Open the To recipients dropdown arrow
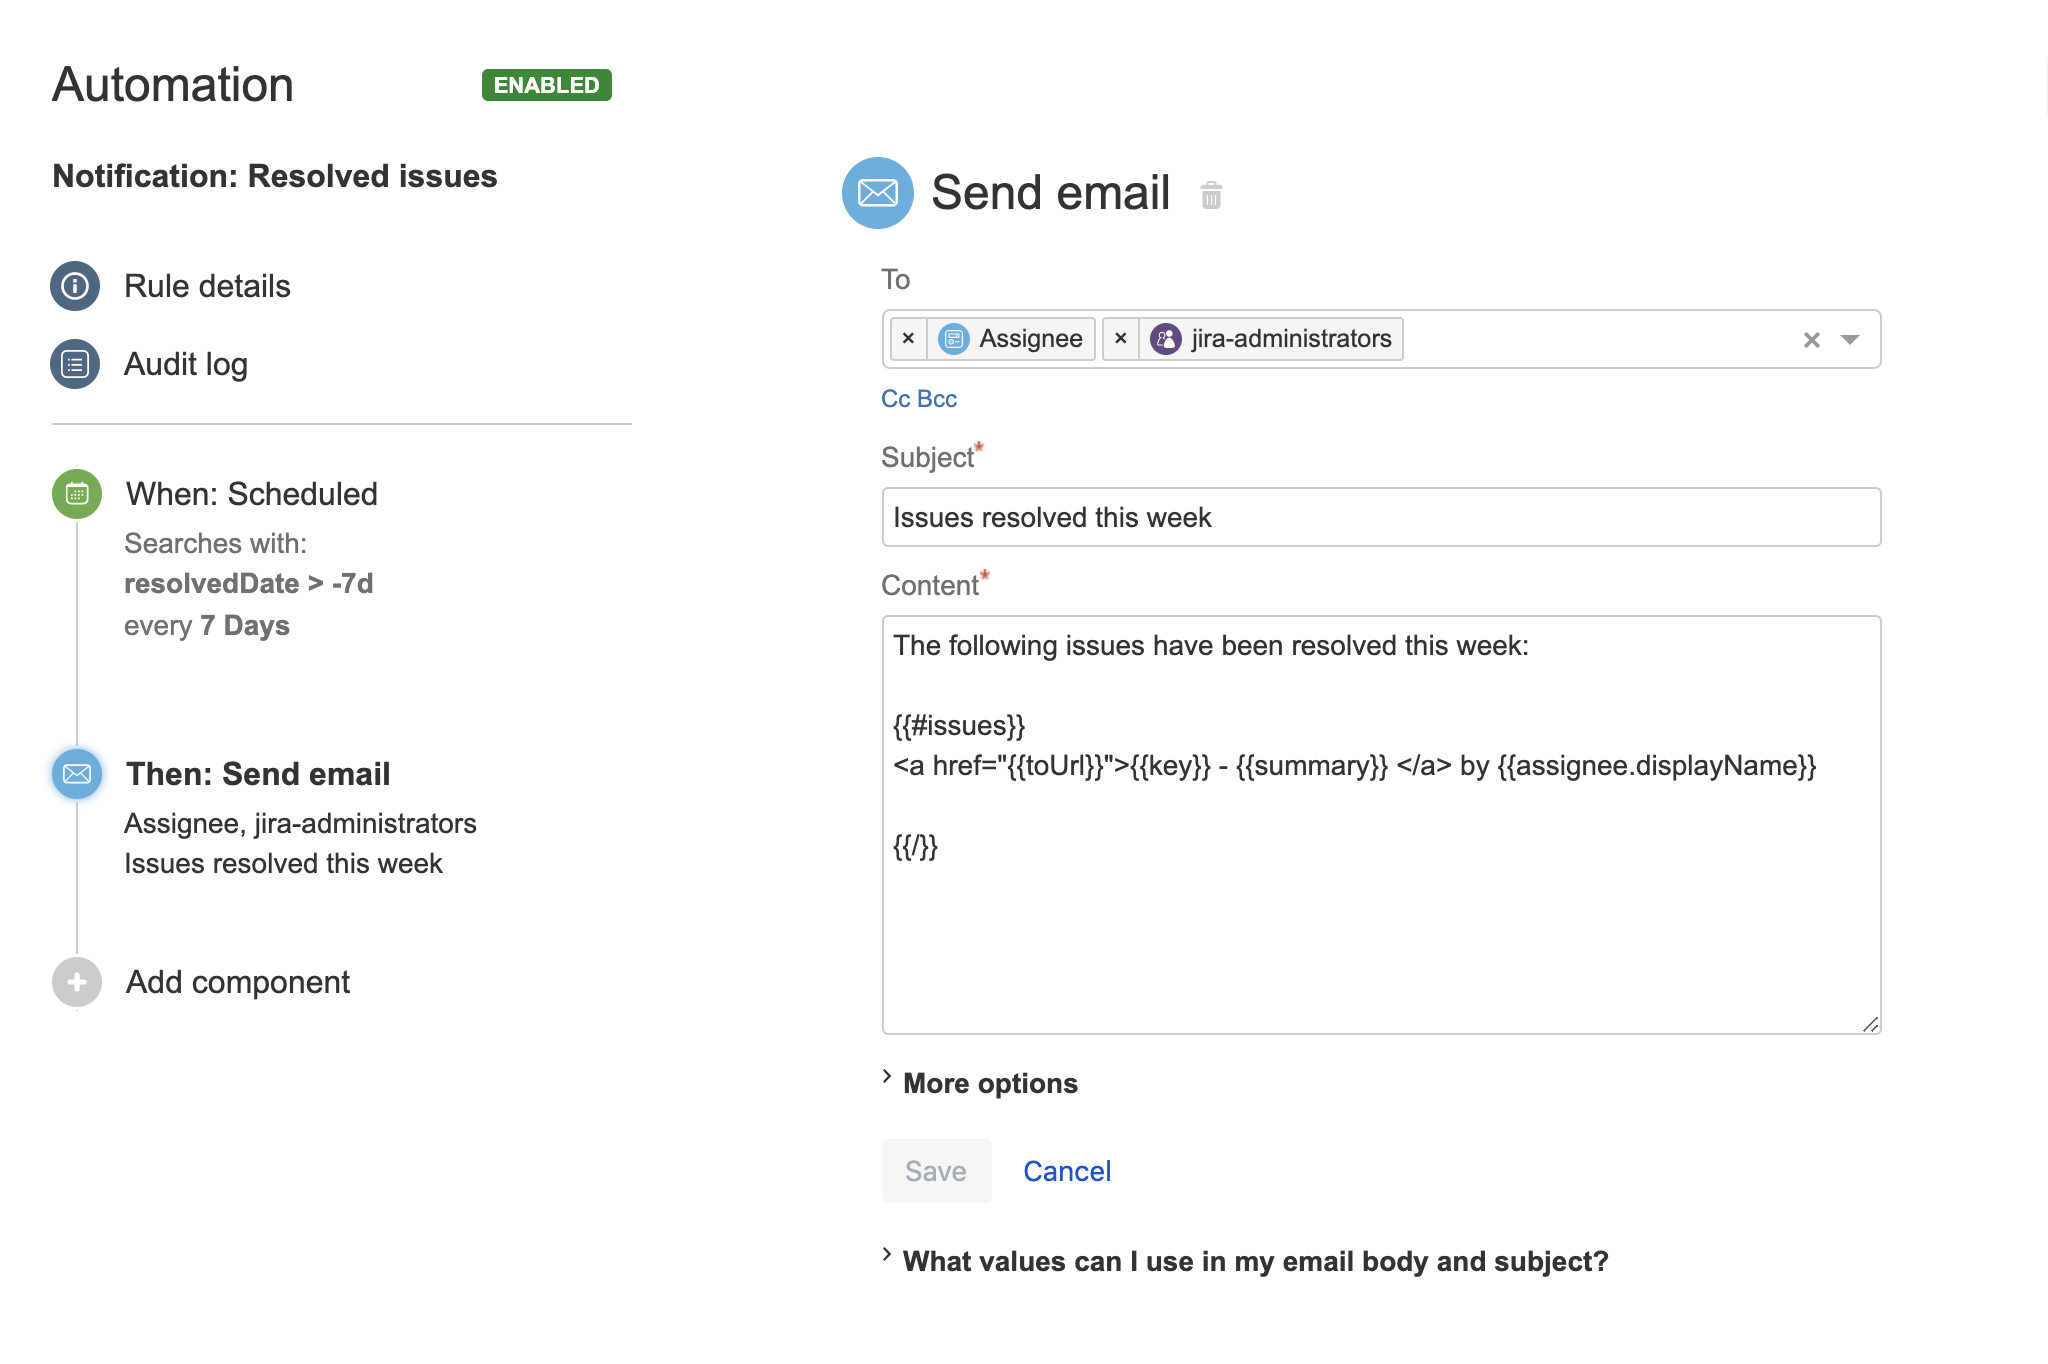This screenshot has height=1364, width=2048. point(1850,340)
